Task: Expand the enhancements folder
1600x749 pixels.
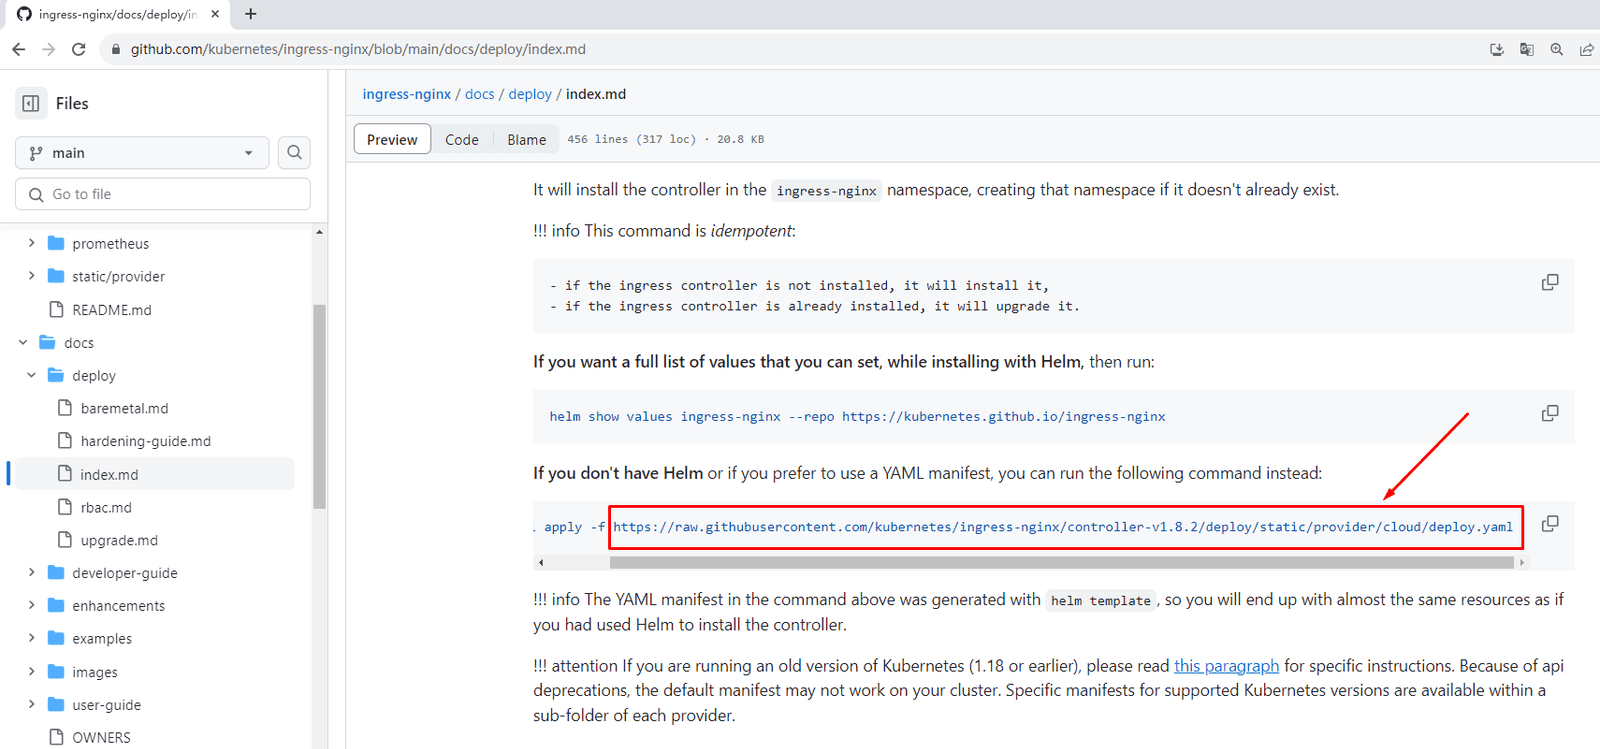Action: 31,606
